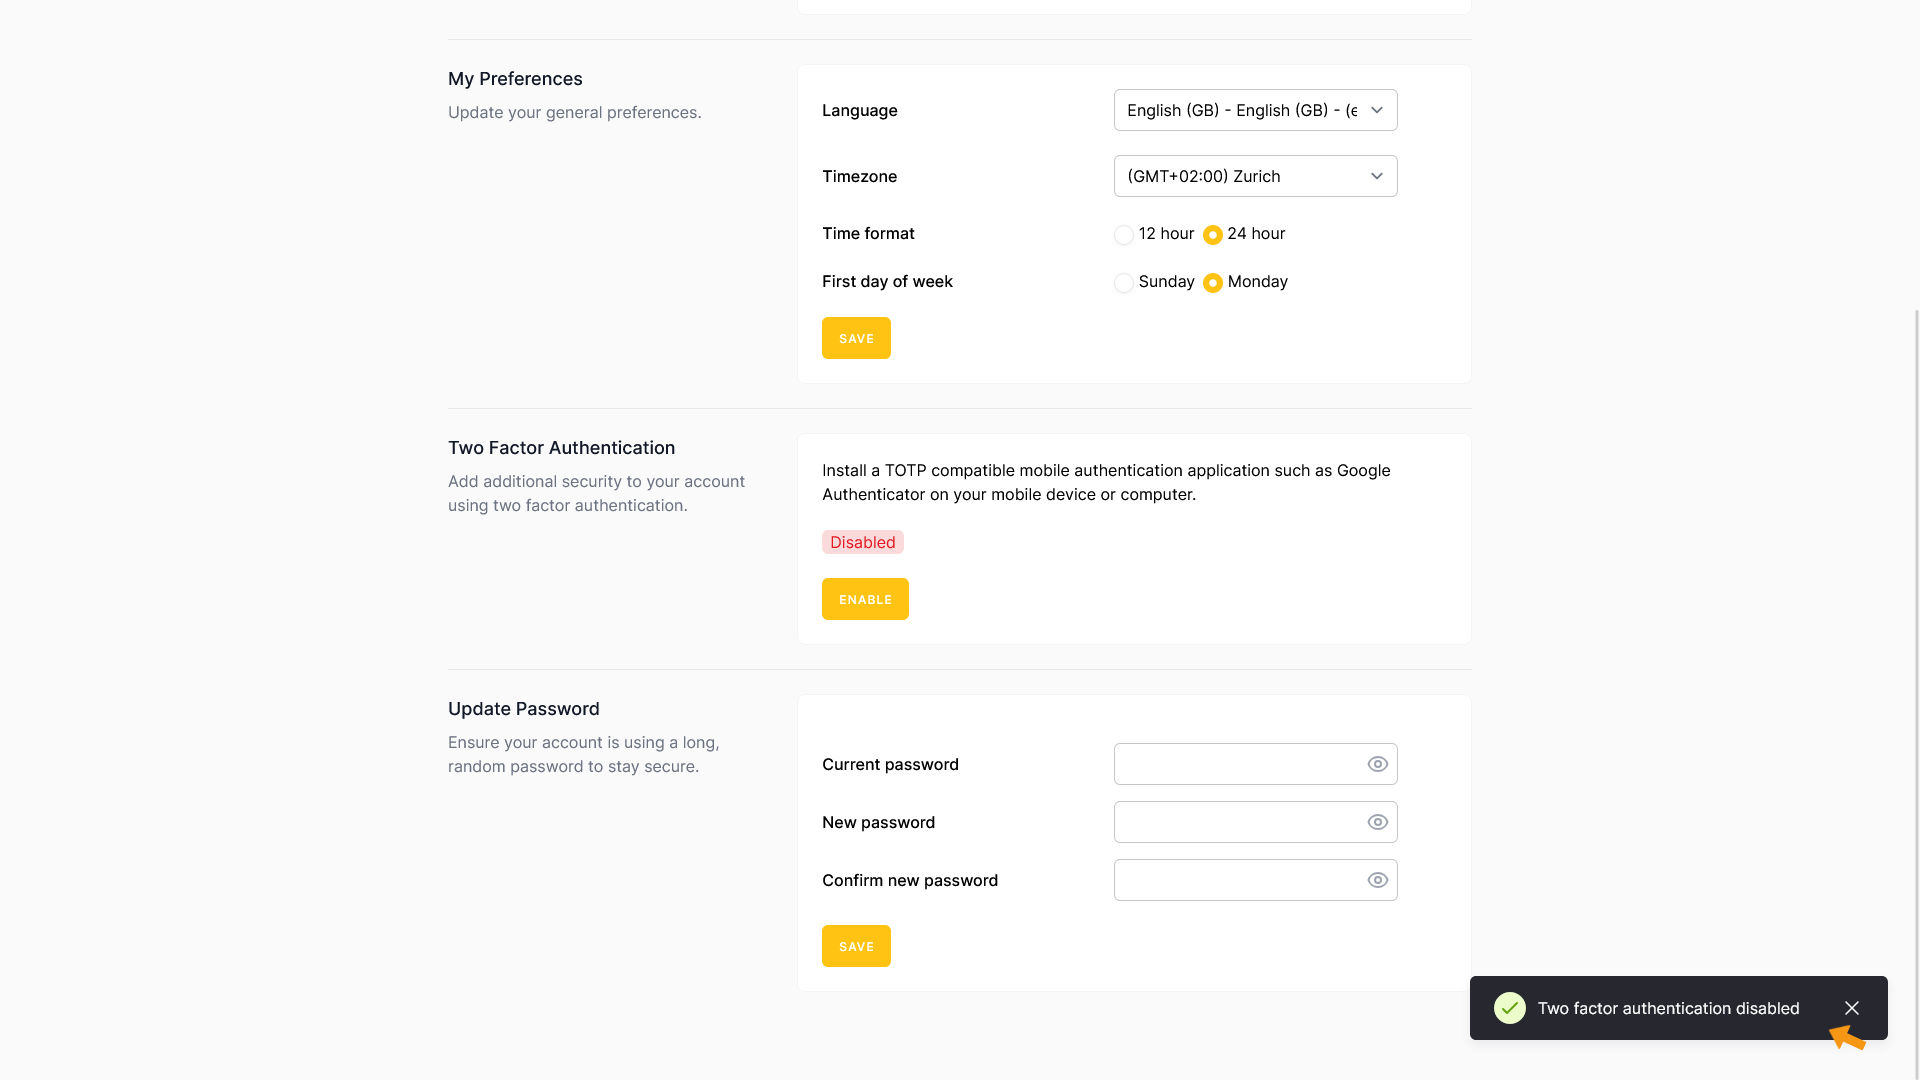
Task: Focus the Current password input
Action: 1236,764
